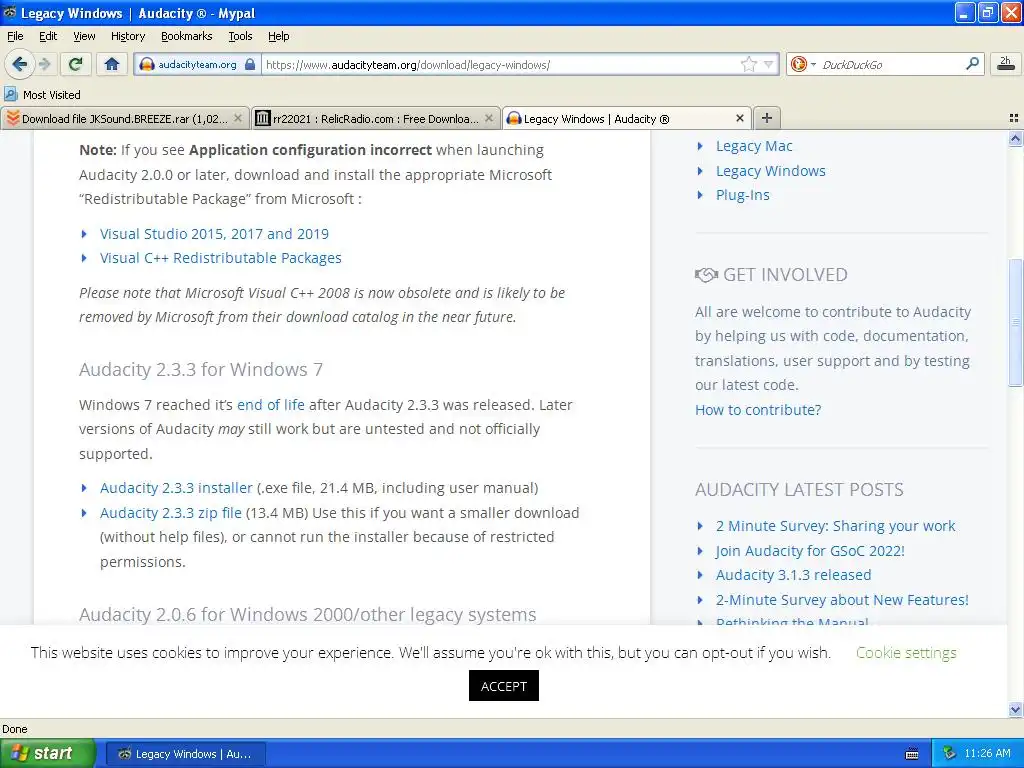Screen dimensions: 1024x768
Task: Open the Most Visited bookmarks folder
Action: (42, 95)
